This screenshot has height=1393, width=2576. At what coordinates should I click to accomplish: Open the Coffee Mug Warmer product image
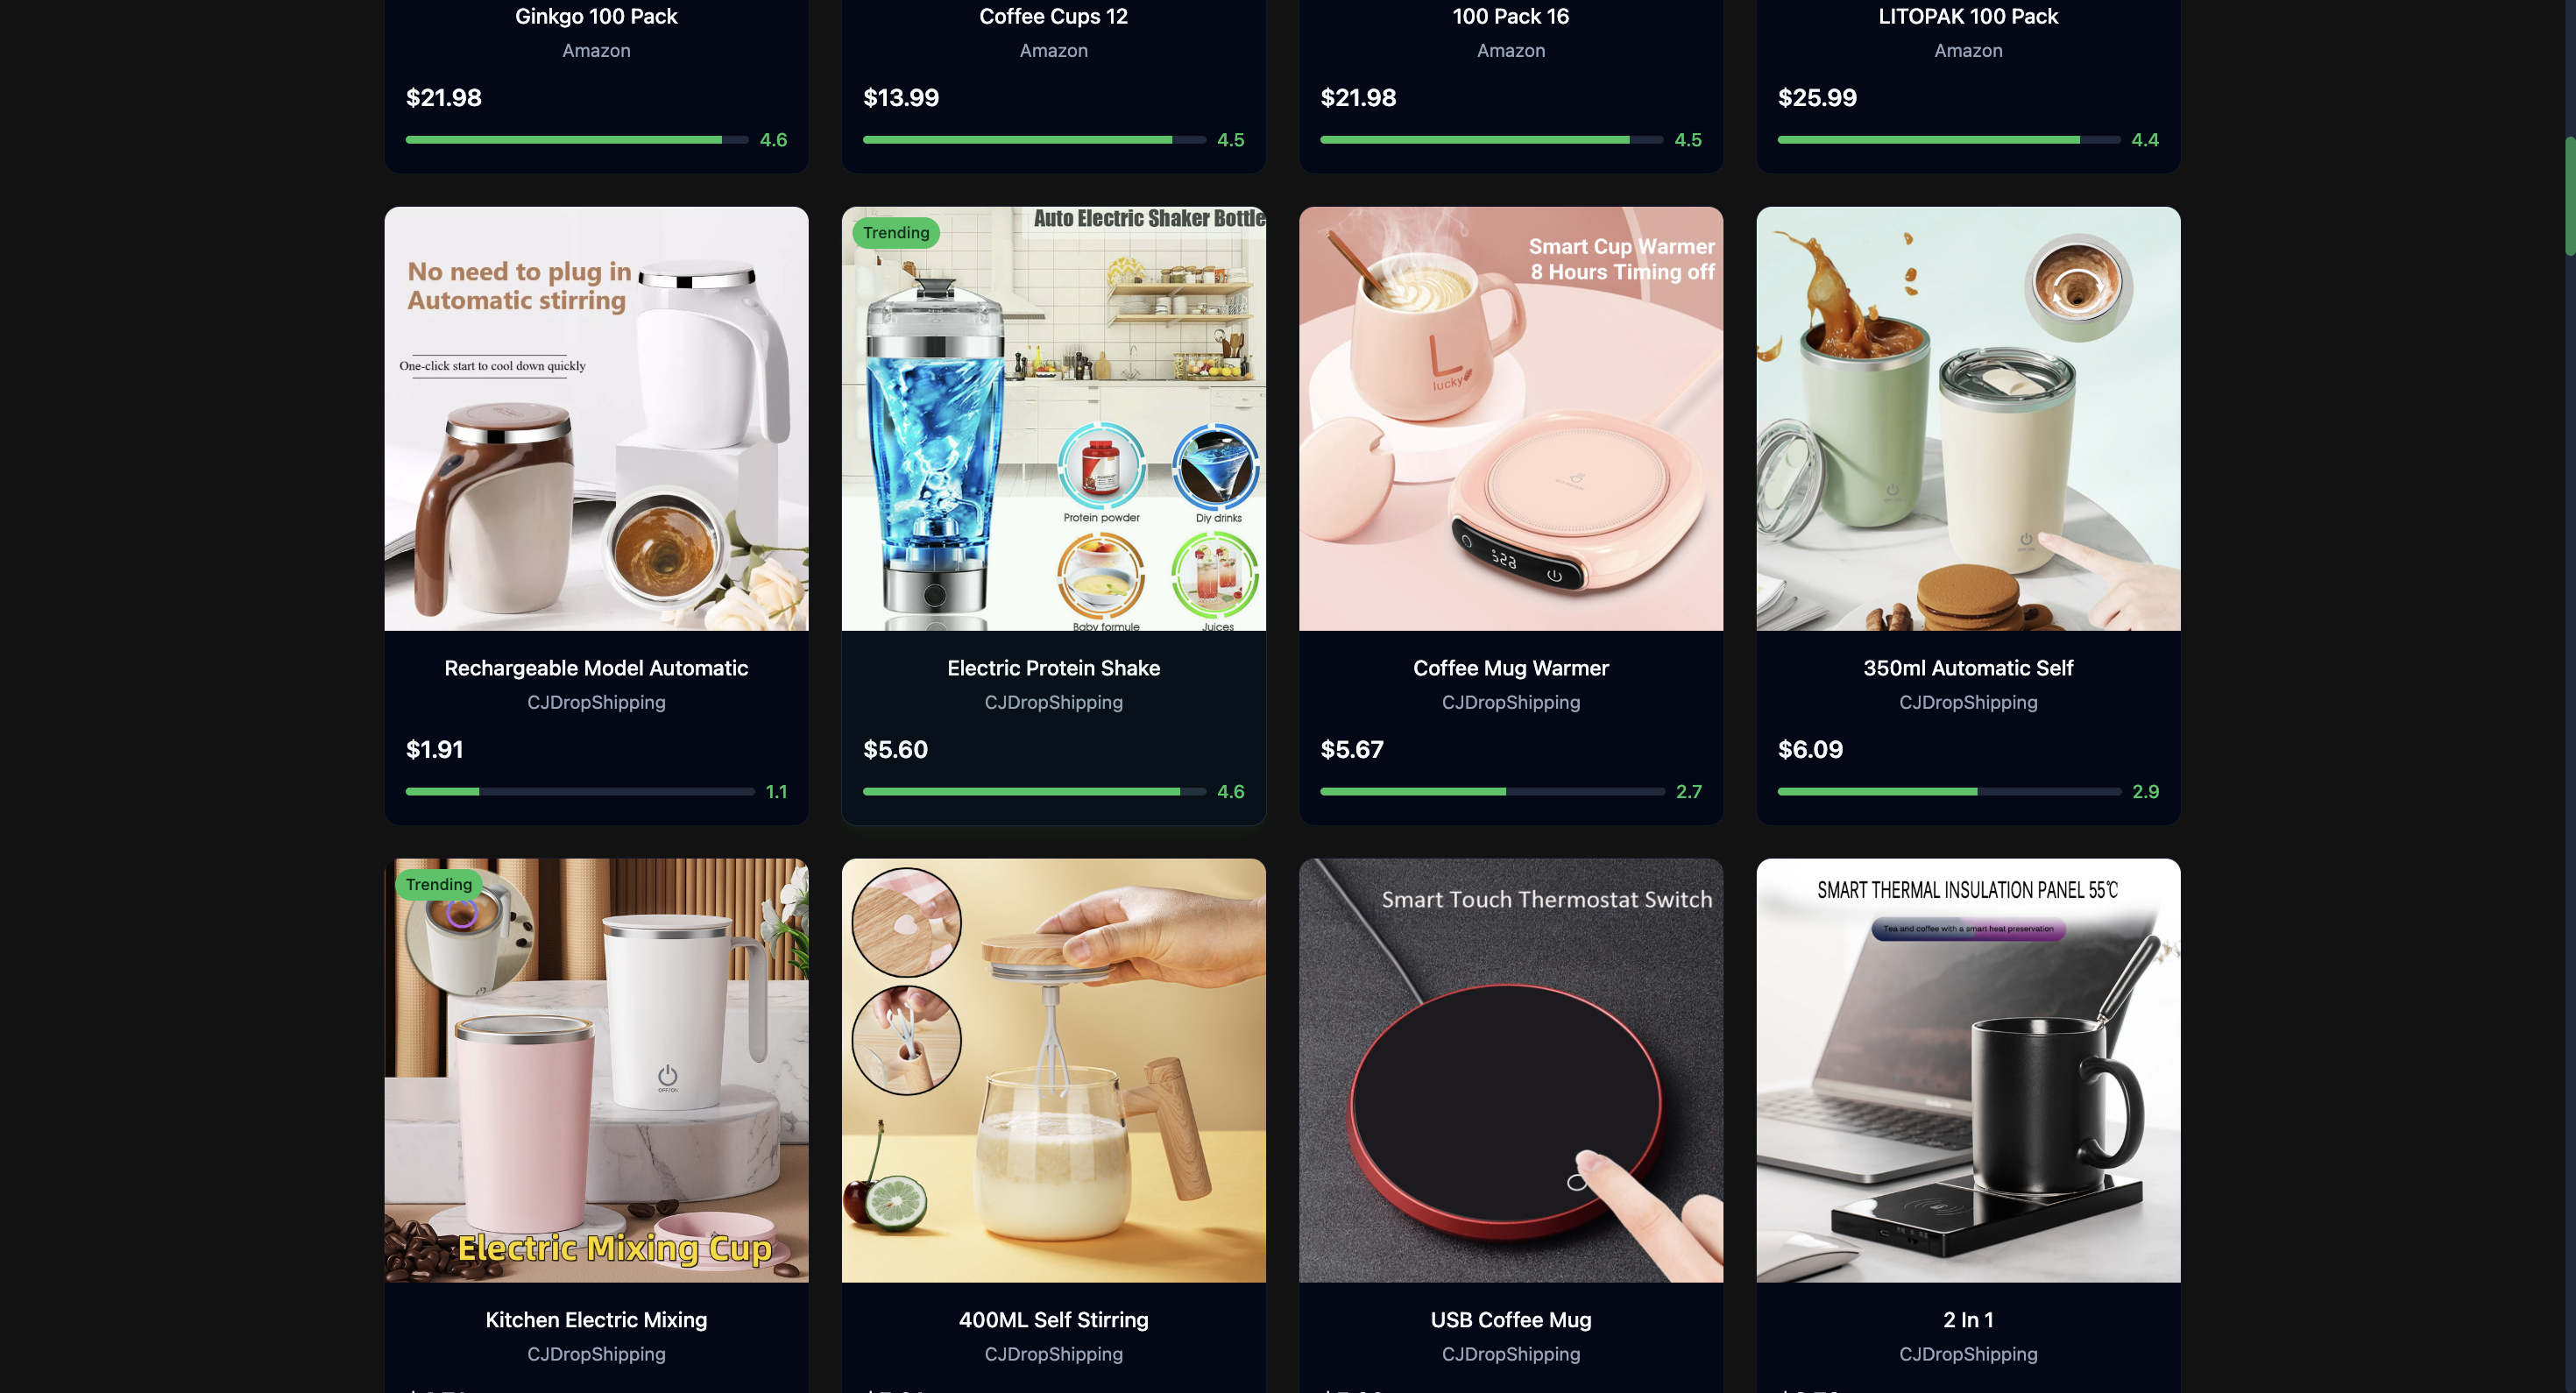(x=1510, y=418)
